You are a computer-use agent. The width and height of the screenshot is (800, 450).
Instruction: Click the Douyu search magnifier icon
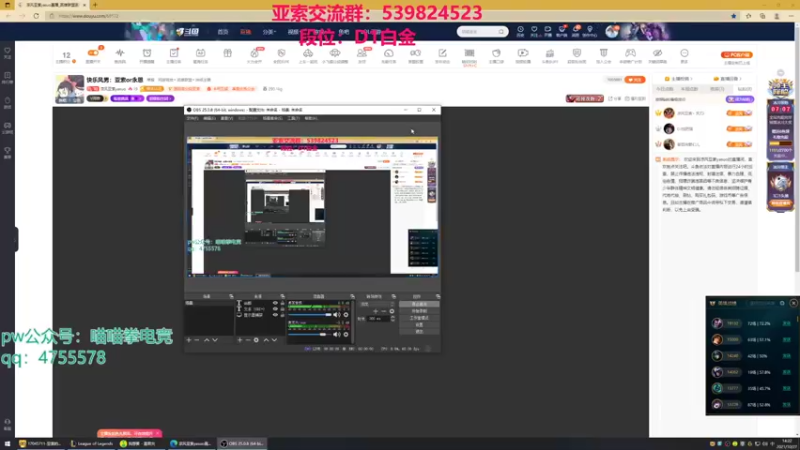click(x=501, y=32)
